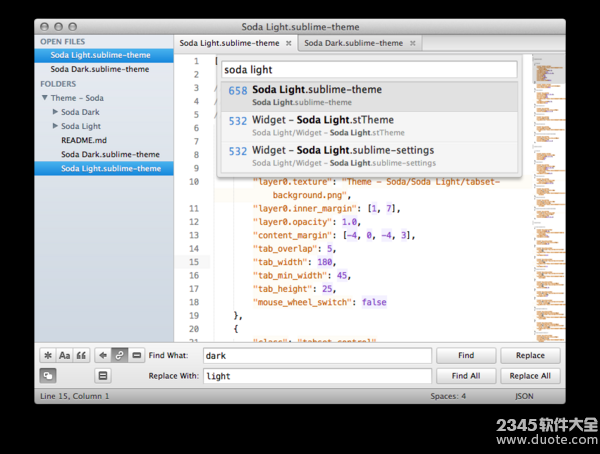
Task: Click the minimap on the right
Action: click(x=549, y=198)
